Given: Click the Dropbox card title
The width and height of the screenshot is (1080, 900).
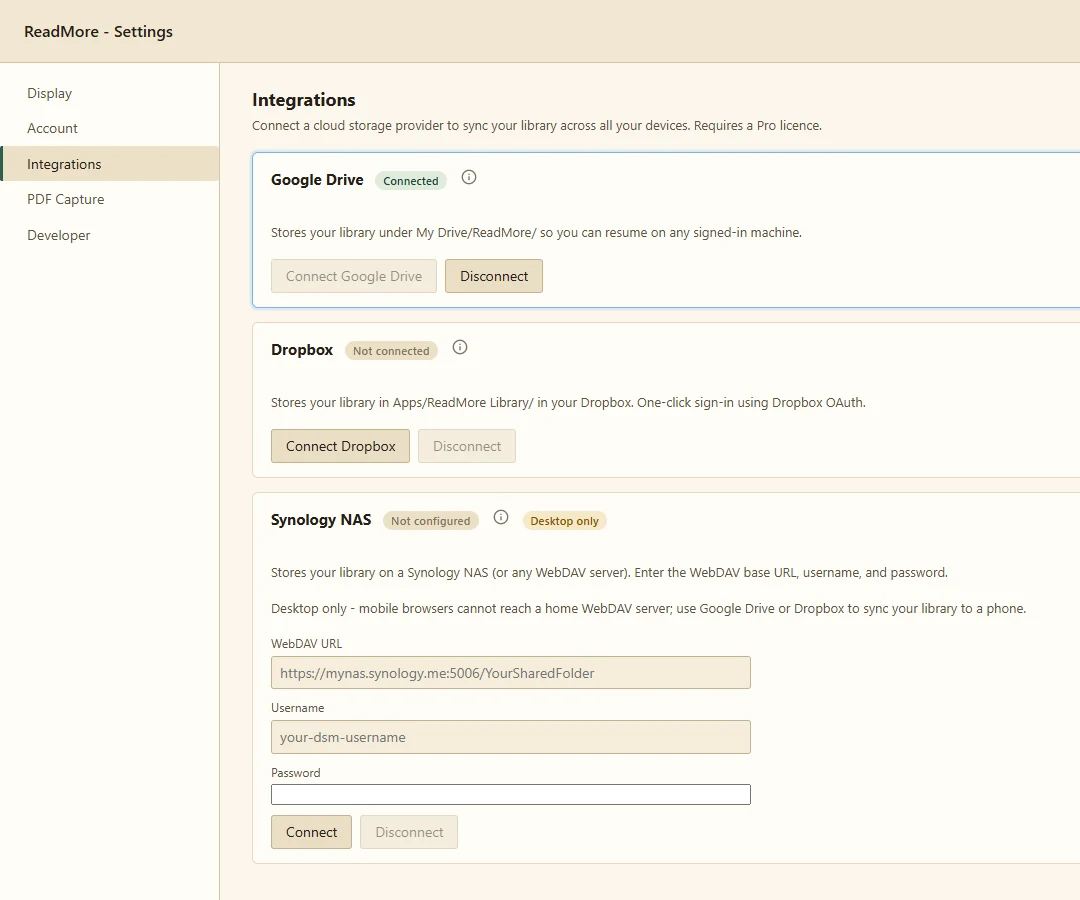Looking at the screenshot, I should pyautogui.click(x=302, y=350).
